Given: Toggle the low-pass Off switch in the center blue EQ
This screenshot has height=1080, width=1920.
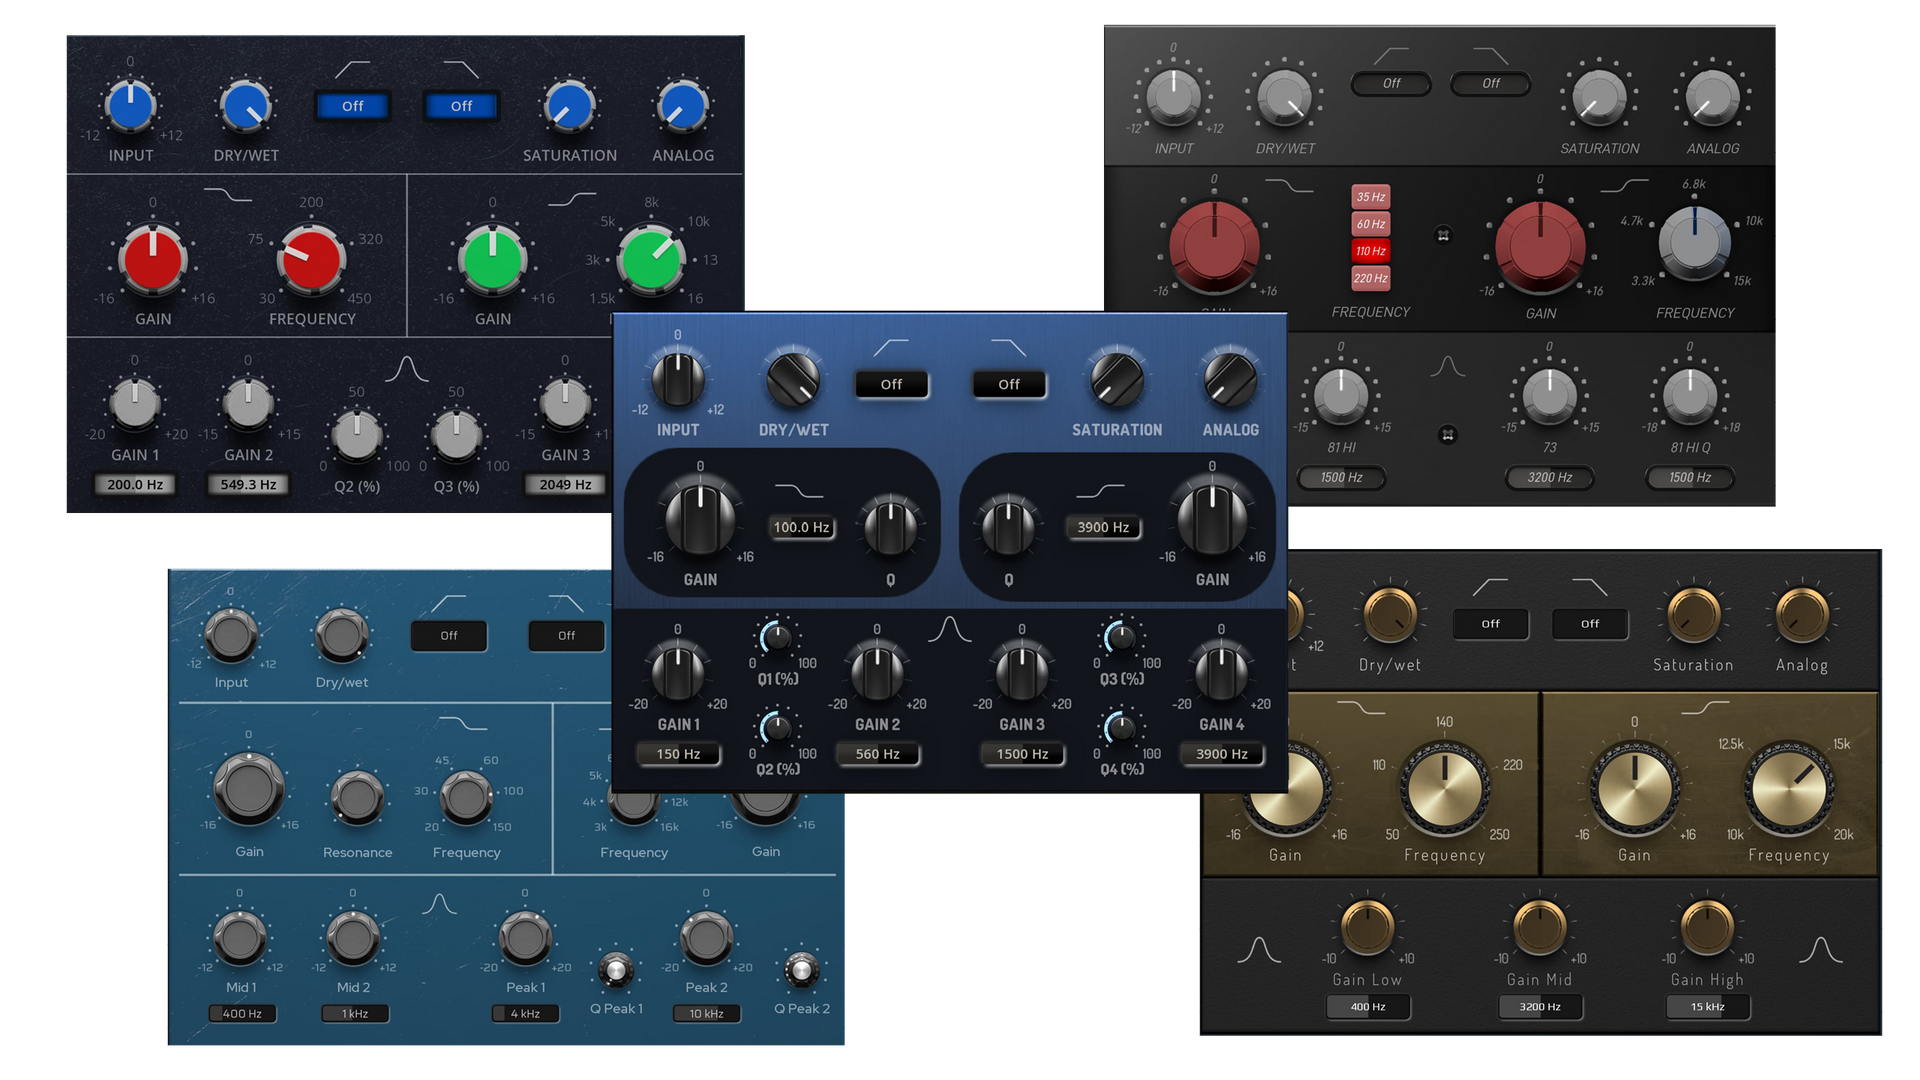Looking at the screenshot, I should tap(1009, 384).
